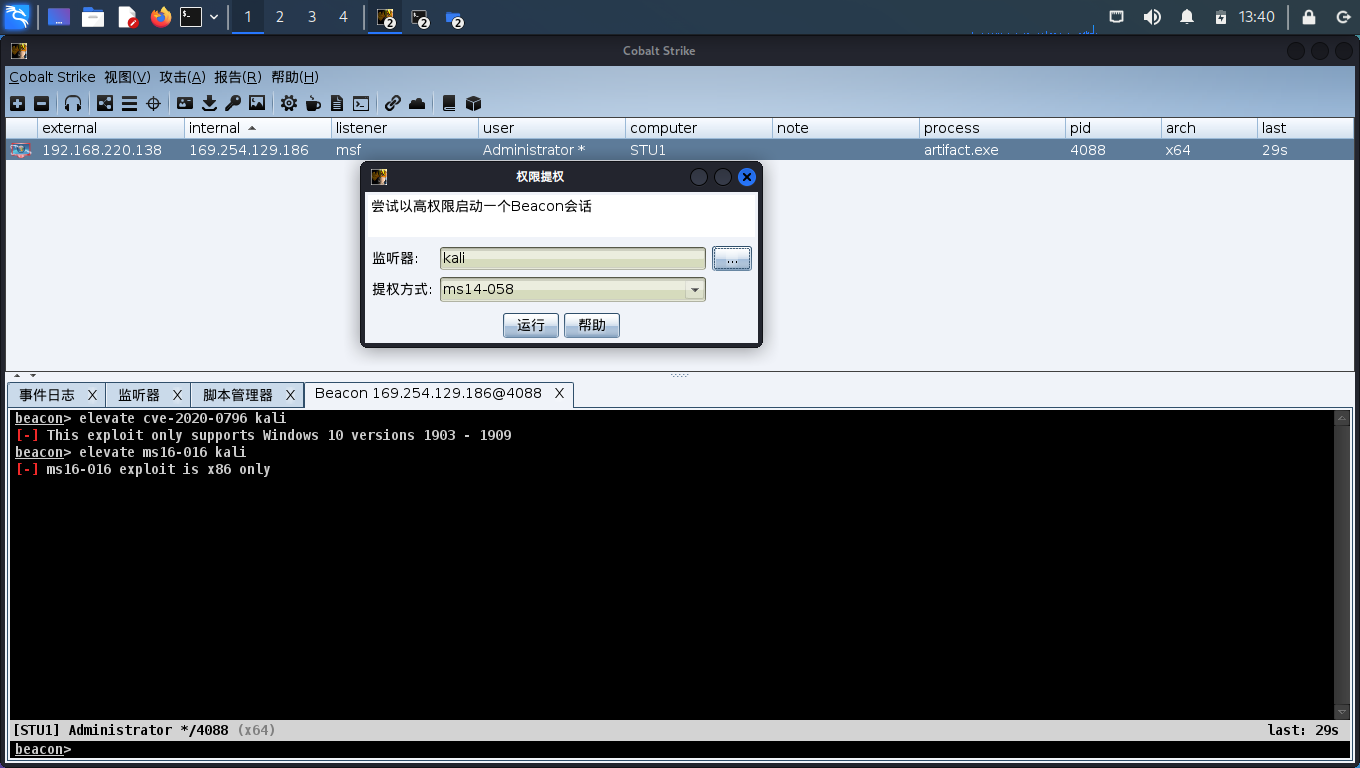Click the network connection tray icon
Viewport: 1360px width, 768px height.
(x=1117, y=17)
